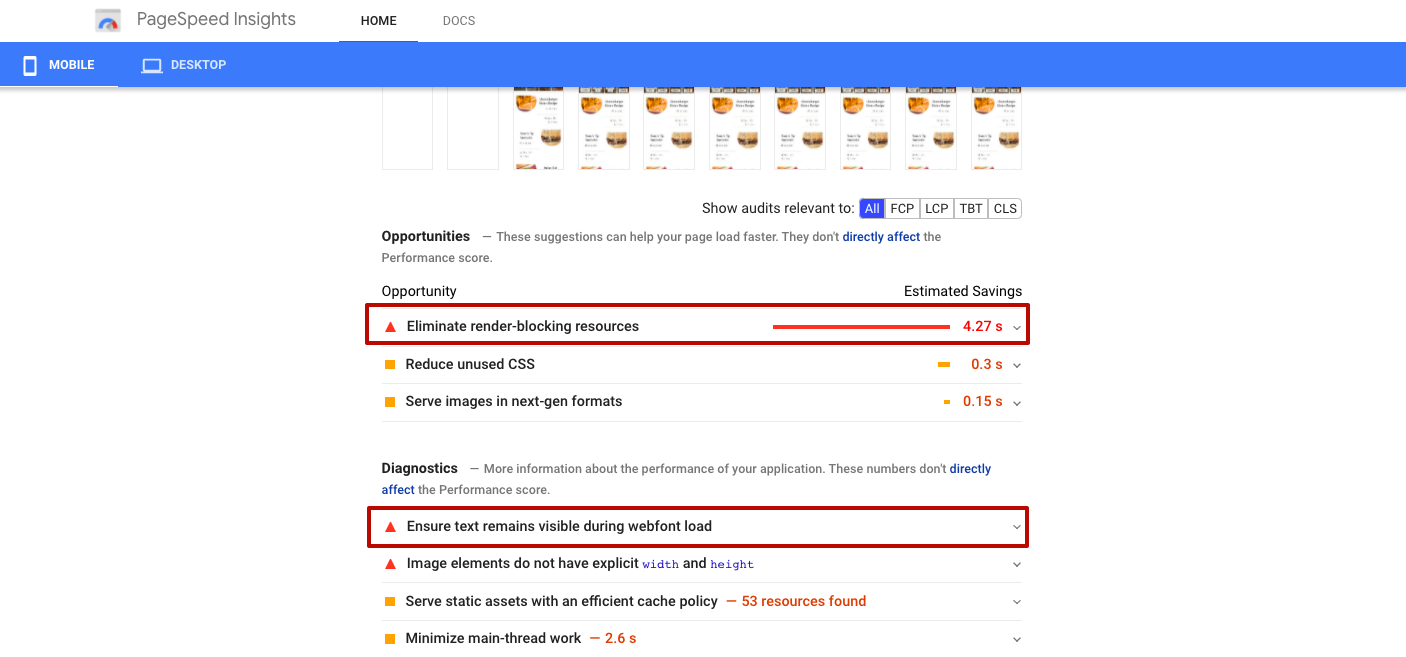Switch to the DESKTOP tab
The height and width of the screenshot is (657, 1406).
(x=184, y=65)
